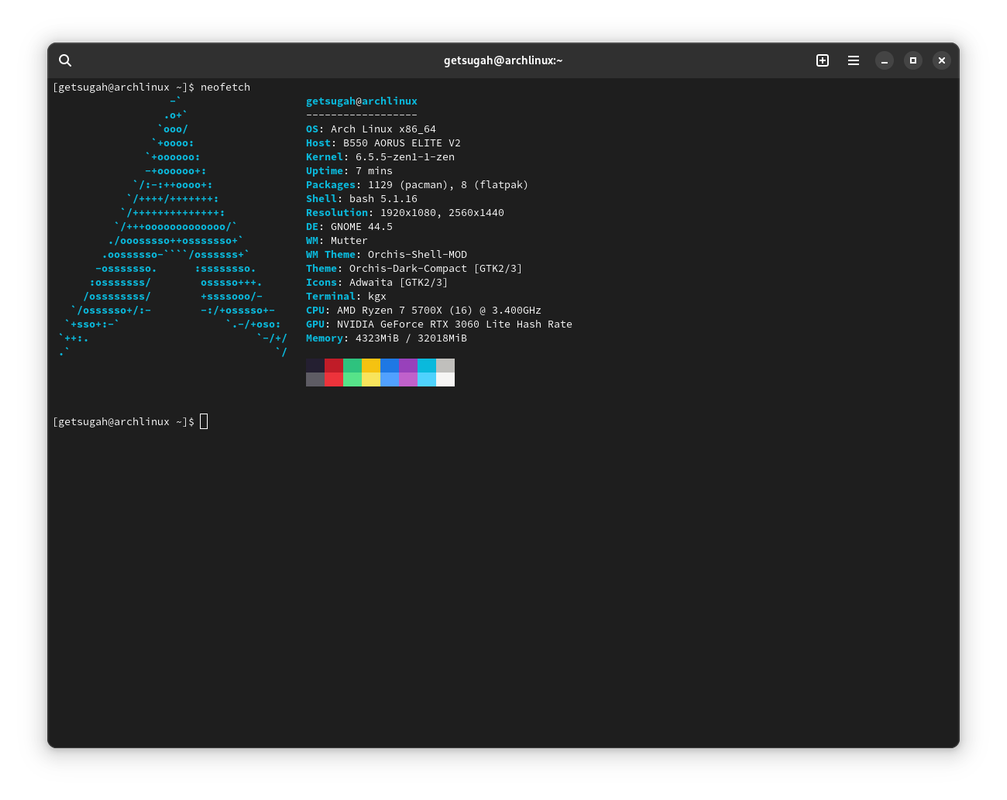
Task: Open the hamburger main menu
Action: pyautogui.click(x=853, y=60)
